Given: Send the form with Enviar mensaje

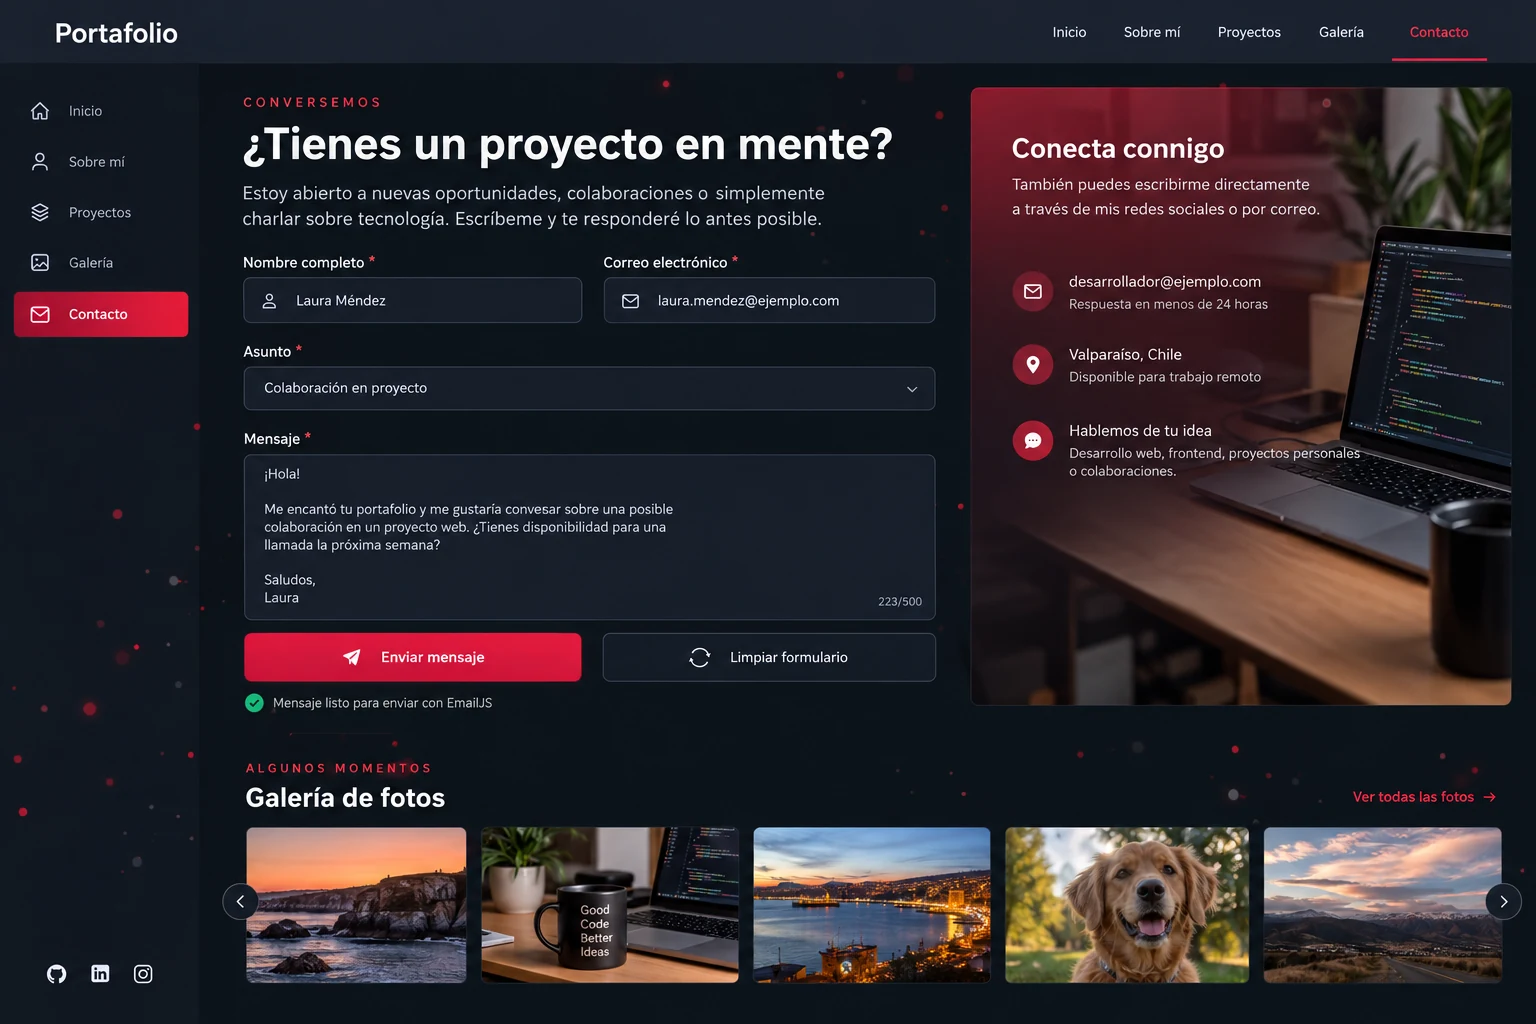Looking at the screenshot, I should pyautogui.click(x=412, y=657).
